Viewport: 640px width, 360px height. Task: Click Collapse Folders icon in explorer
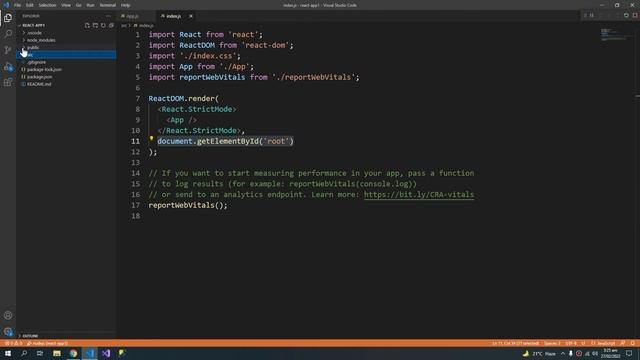tap(111, 25)
